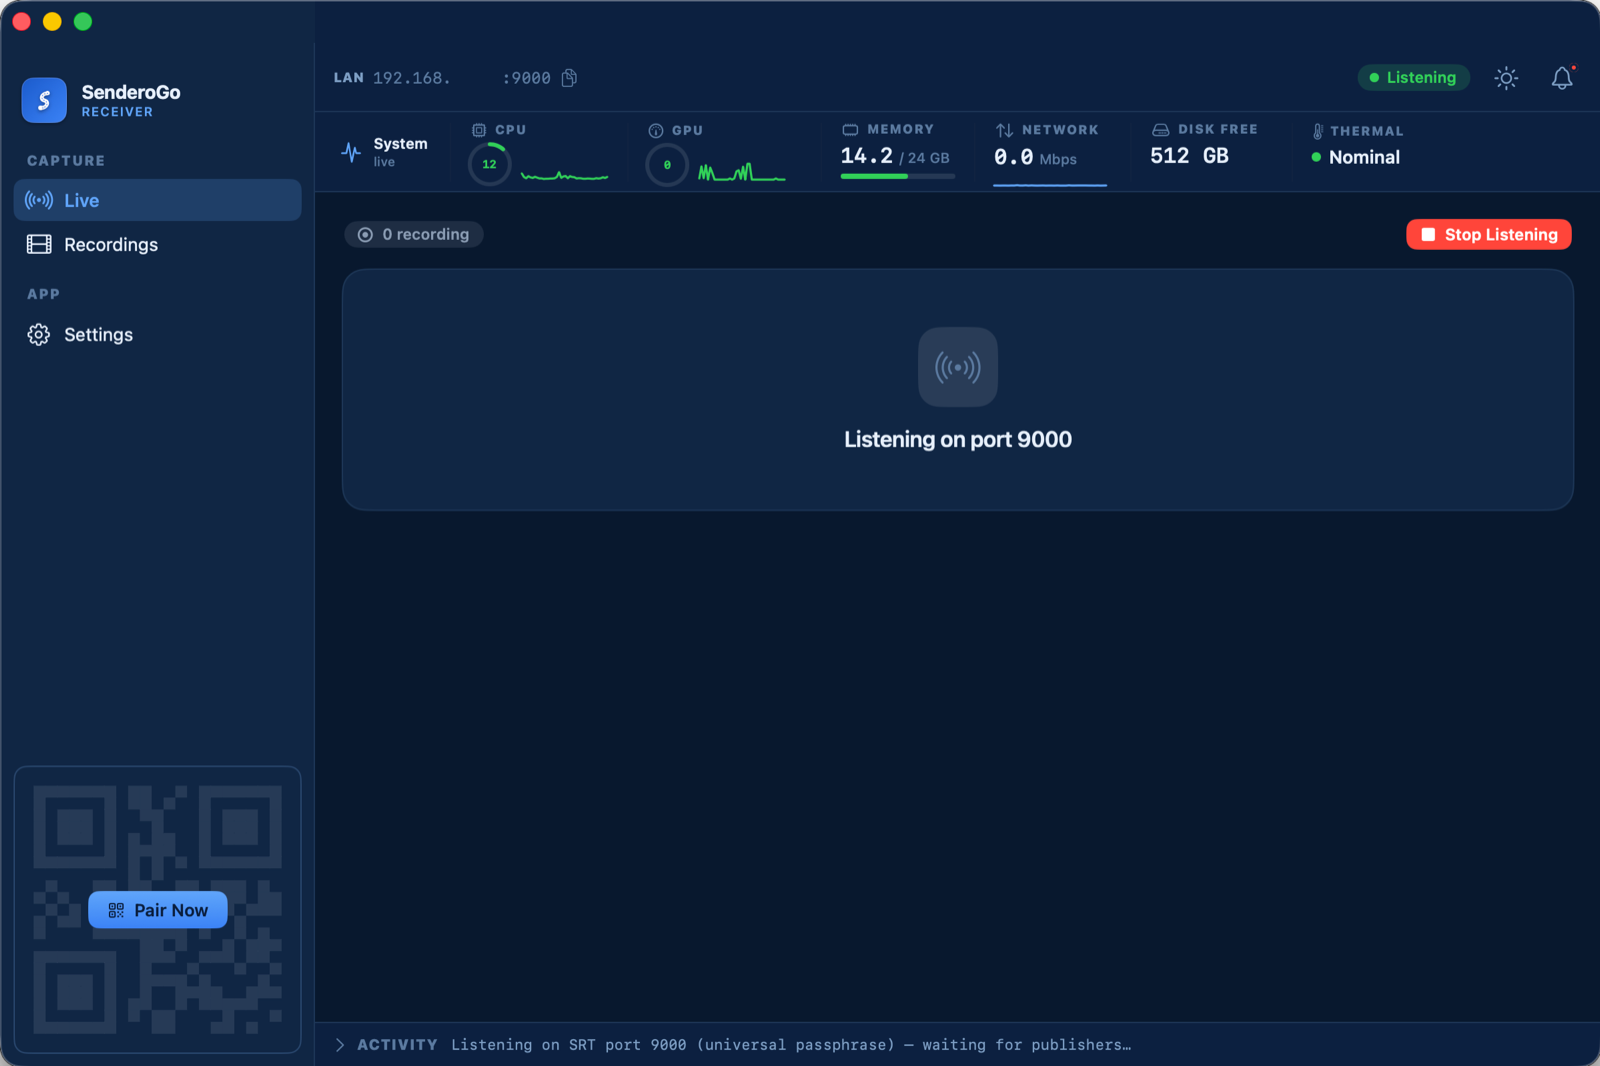The height and width of the screenshot is (1066, 1600).
Task: Open the Settings page
Action: (158, 334)
